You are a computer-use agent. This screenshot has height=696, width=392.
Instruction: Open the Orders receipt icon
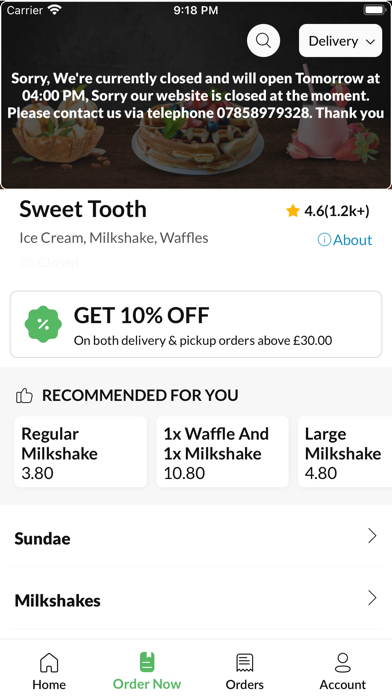(x=245, y=663)
